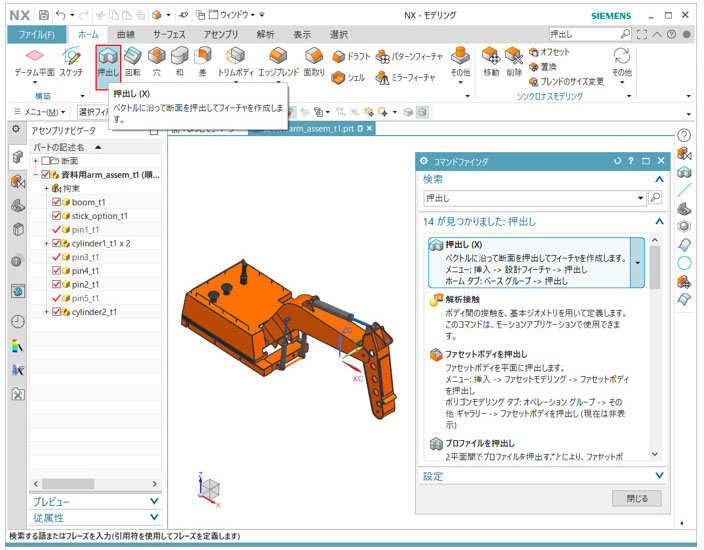Toggle checkbox for pin4_t1
Viewport: 704px width, 550px height.
click(56, 271)
